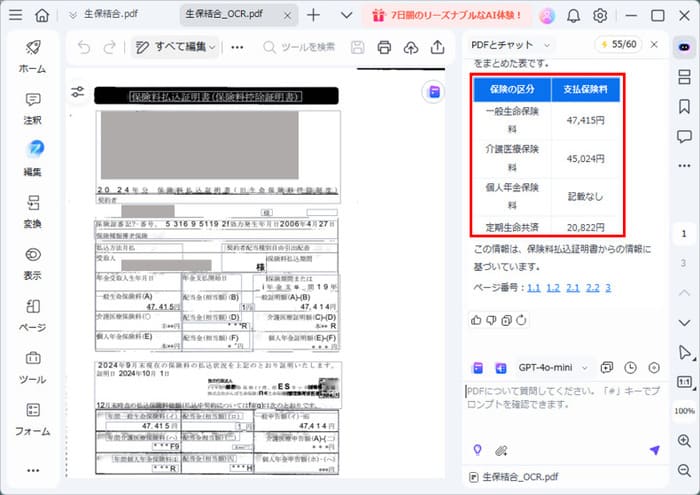
Task: Copy the AI response
Action: (x=507, y=320)
